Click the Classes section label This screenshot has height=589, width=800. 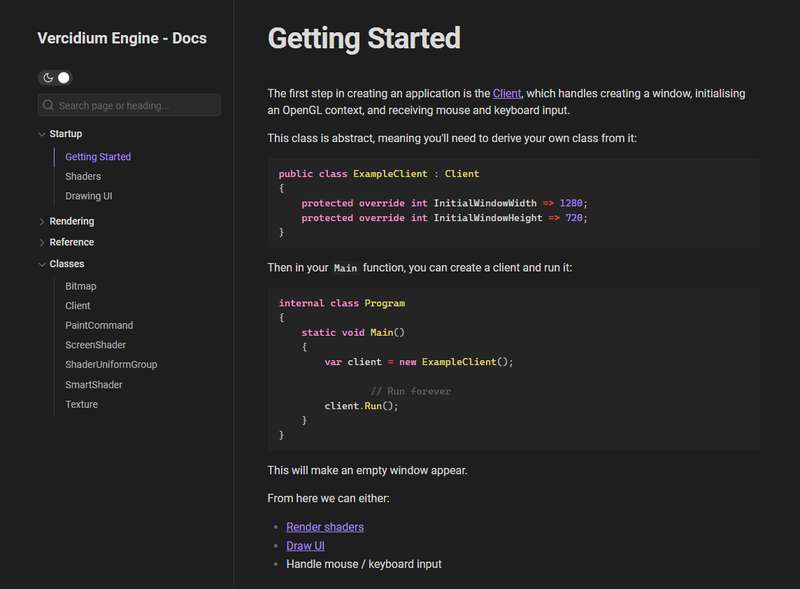coord(67,264)
